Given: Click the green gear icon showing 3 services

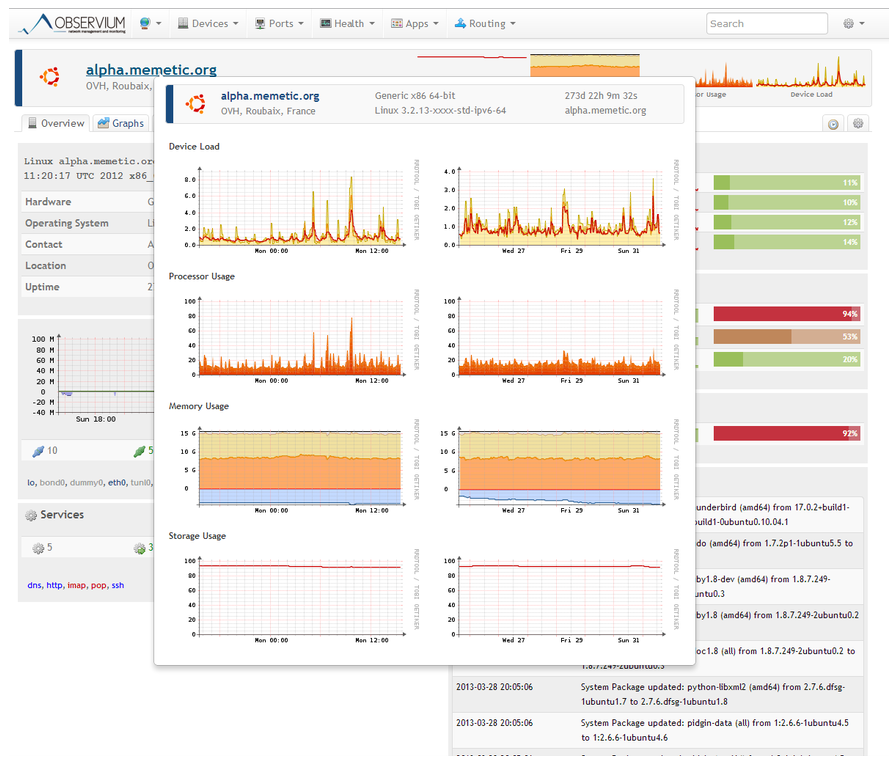Looking at the screenshot, I should click(140, 548).
